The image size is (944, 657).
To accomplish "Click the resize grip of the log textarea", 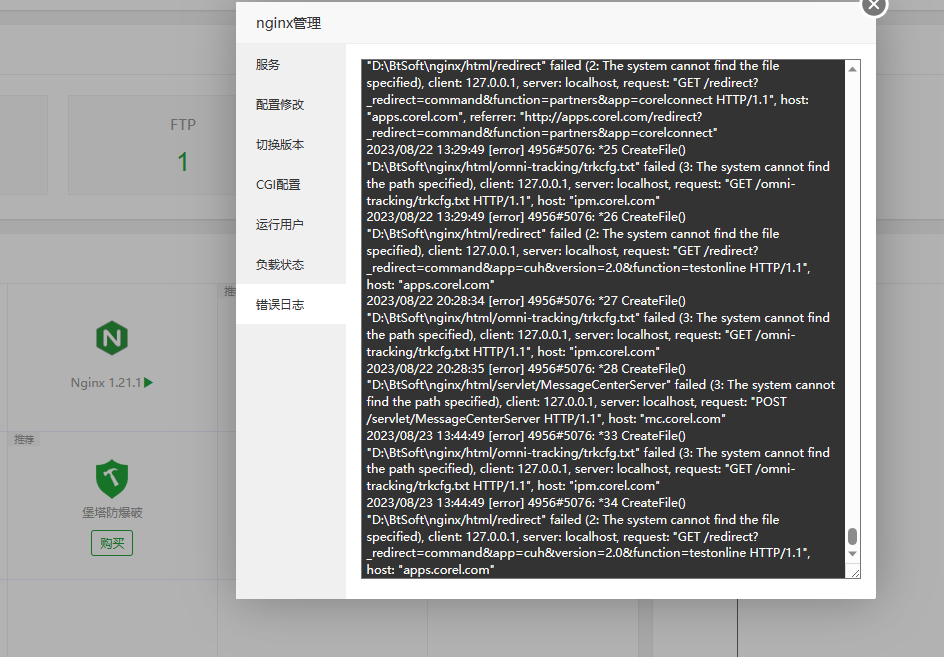I will [x=855, y=573].
